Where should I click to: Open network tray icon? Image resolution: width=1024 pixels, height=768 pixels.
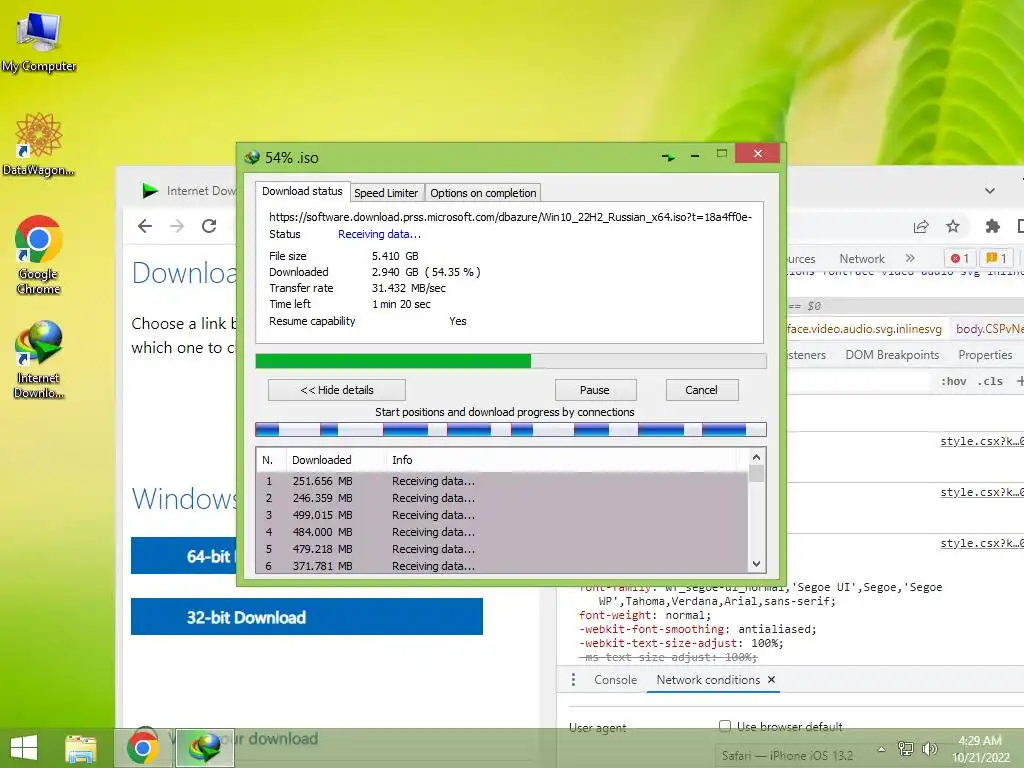906,748
